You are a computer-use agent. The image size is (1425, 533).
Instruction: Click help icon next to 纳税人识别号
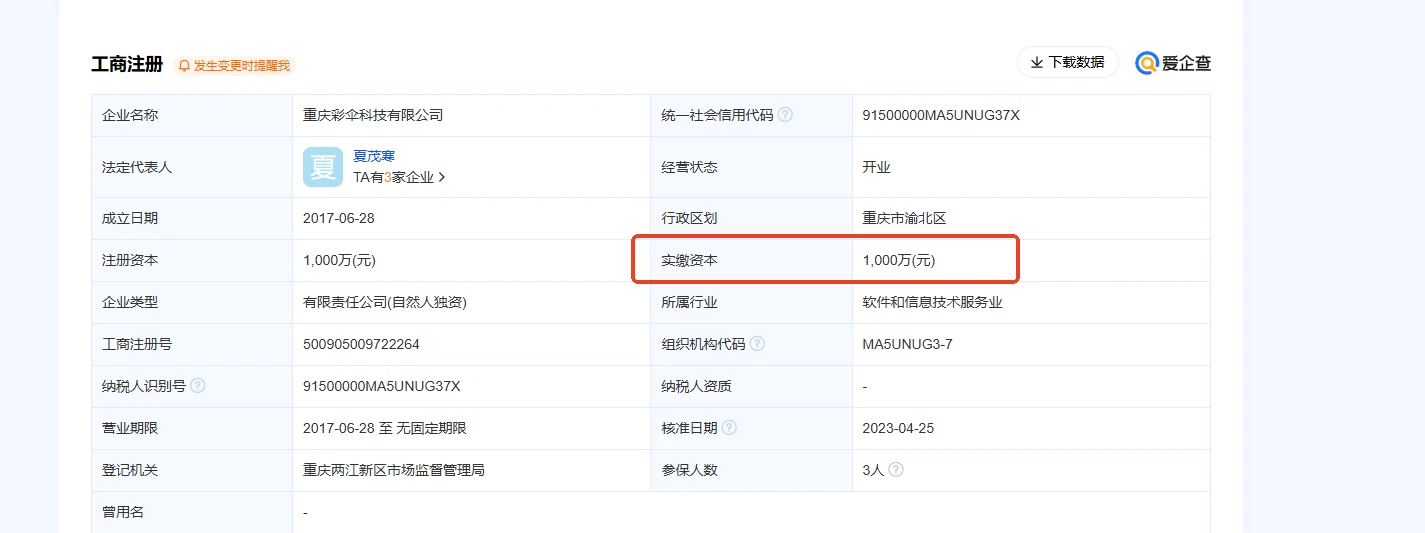[x=197, y=386]
